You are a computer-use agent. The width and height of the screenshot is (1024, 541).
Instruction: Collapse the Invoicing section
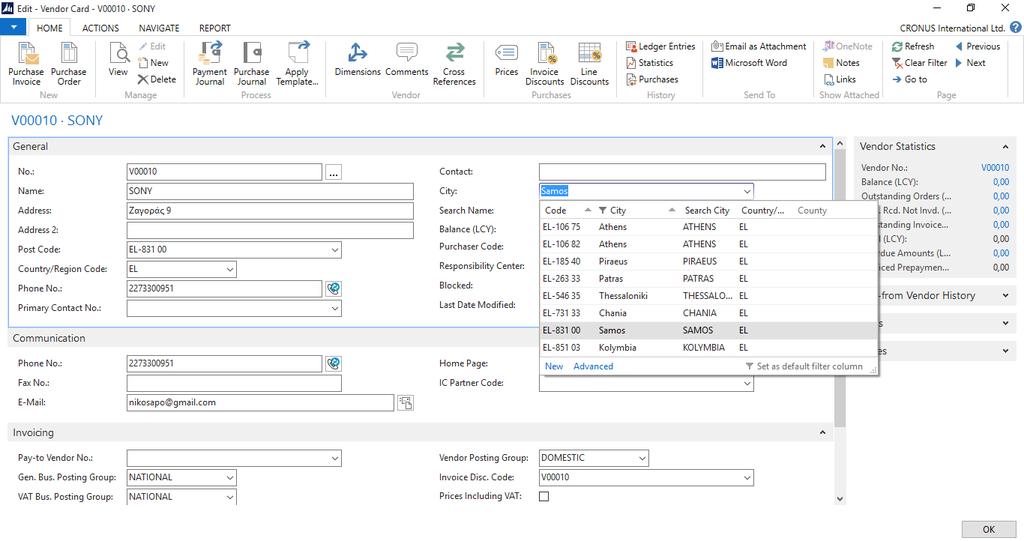[x=822, y=433]
